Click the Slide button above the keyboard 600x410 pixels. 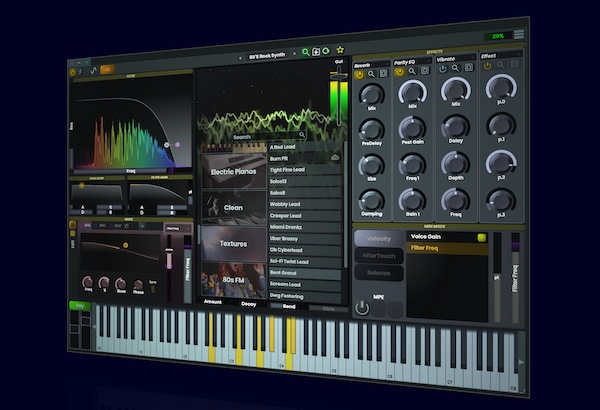coord(328,309)
